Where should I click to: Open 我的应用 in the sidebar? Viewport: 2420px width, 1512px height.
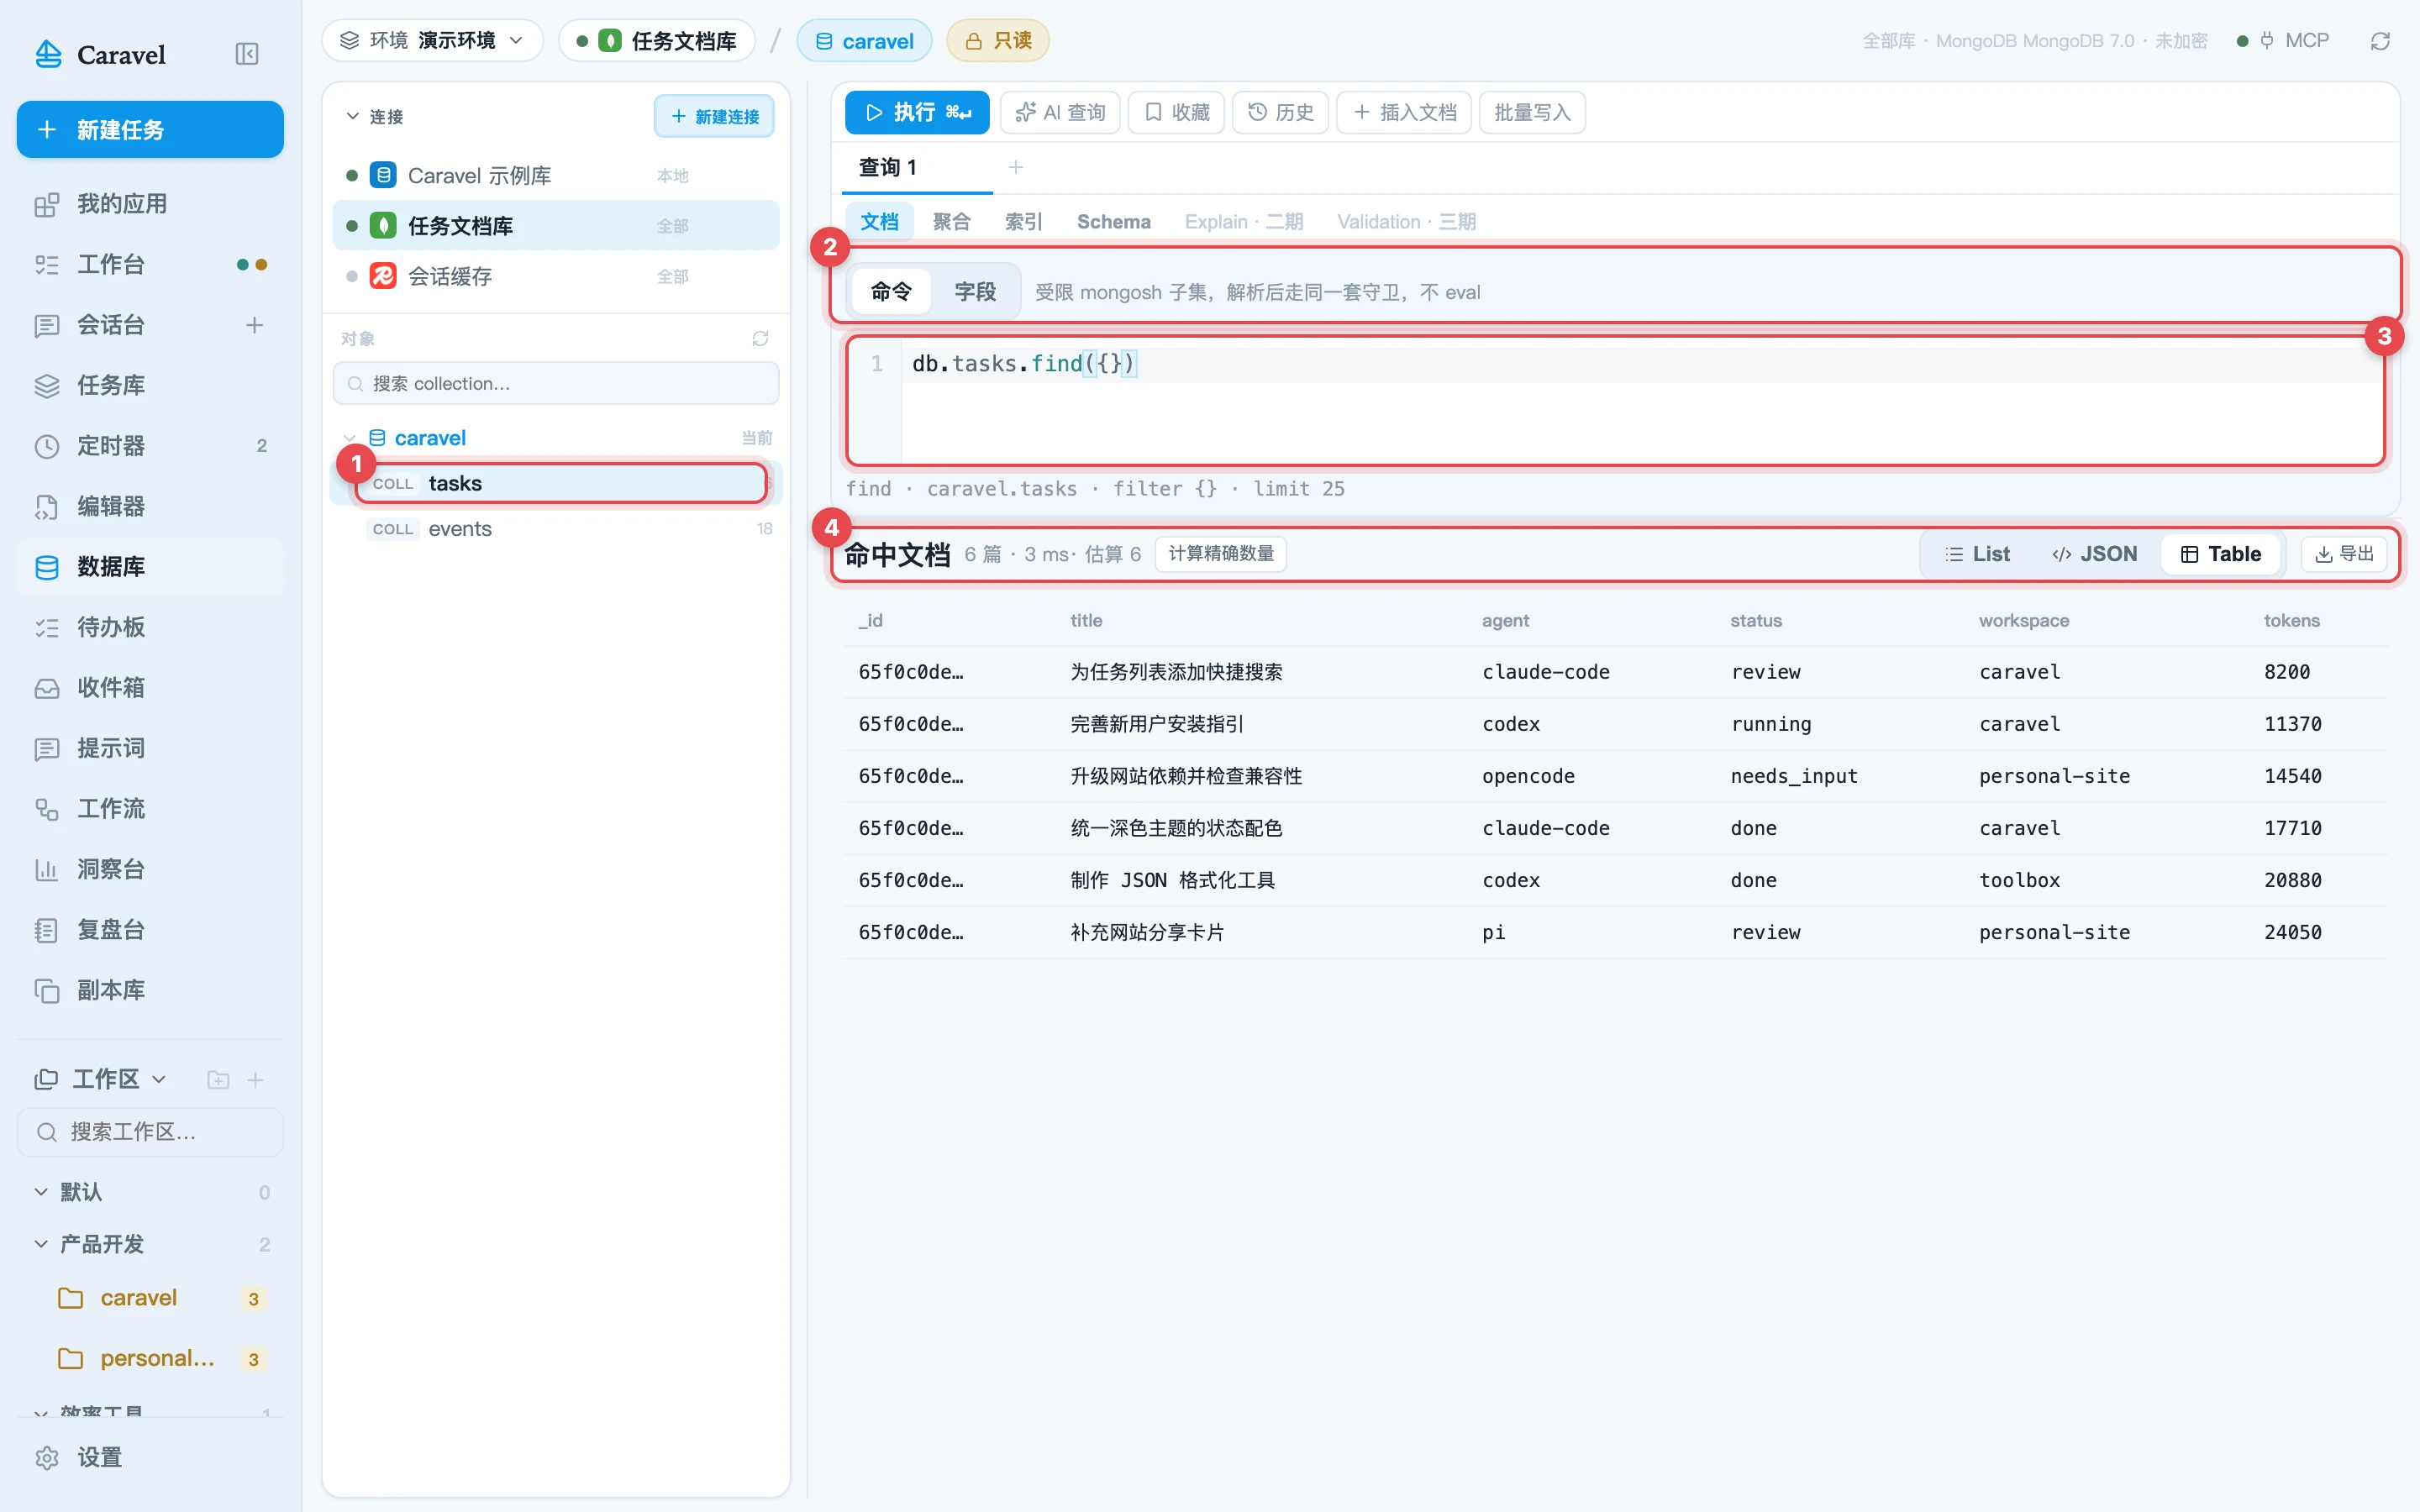[150, 204]
